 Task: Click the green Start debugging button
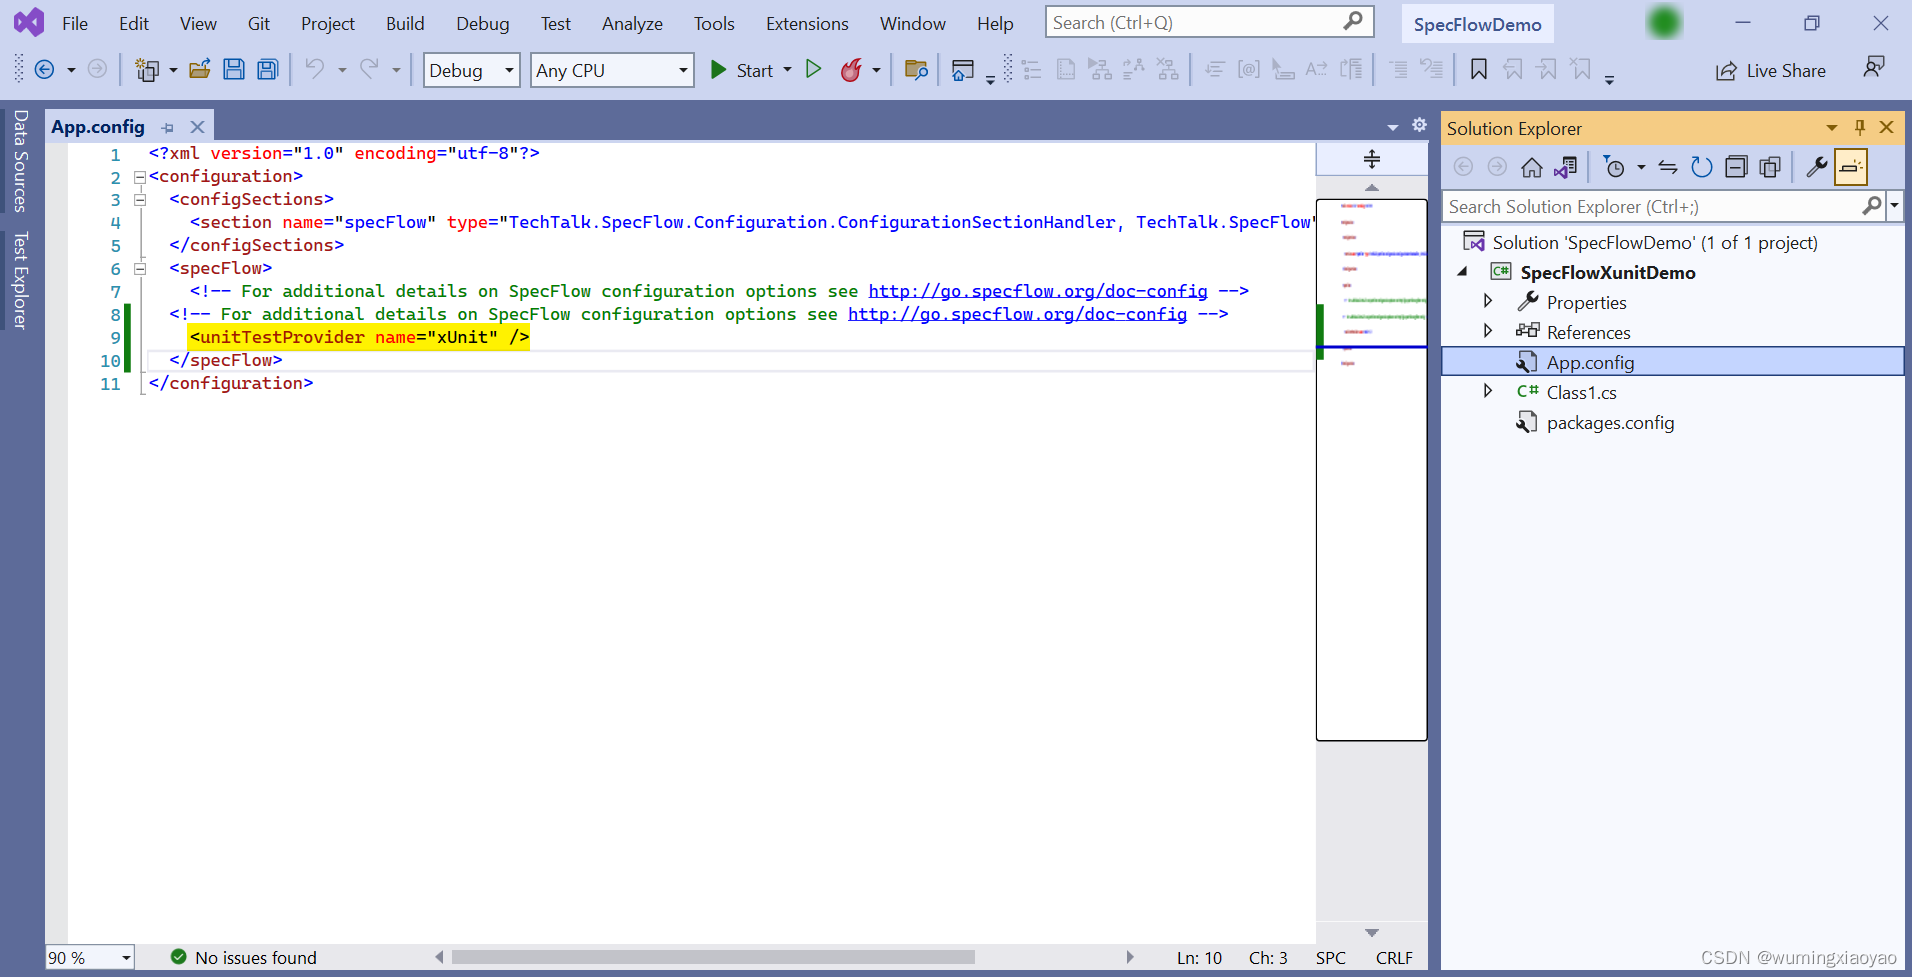(742, 70)
